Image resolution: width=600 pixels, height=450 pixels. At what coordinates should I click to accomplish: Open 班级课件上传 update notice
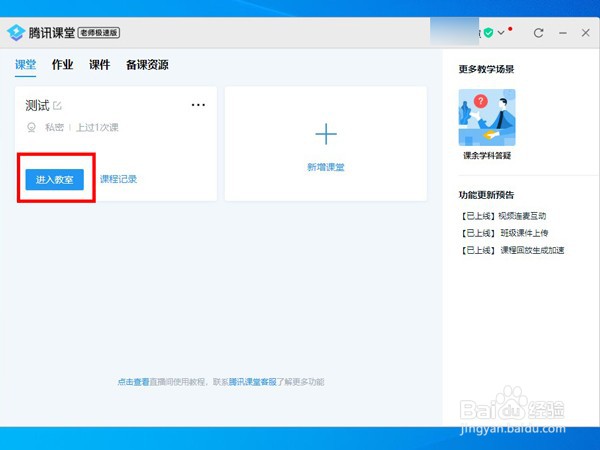click(x=504, y=233)
